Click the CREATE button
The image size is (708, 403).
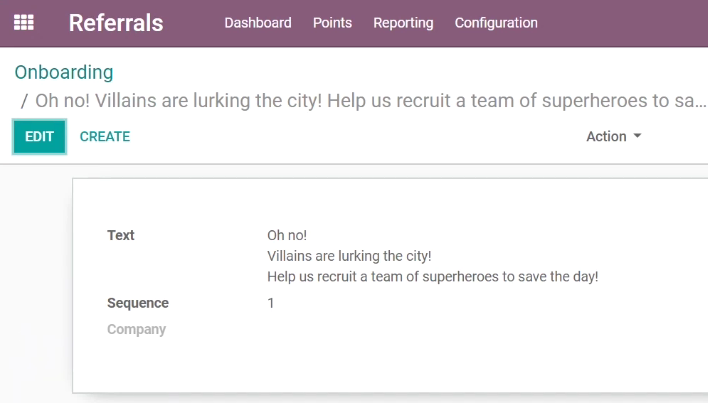point(105,137)
